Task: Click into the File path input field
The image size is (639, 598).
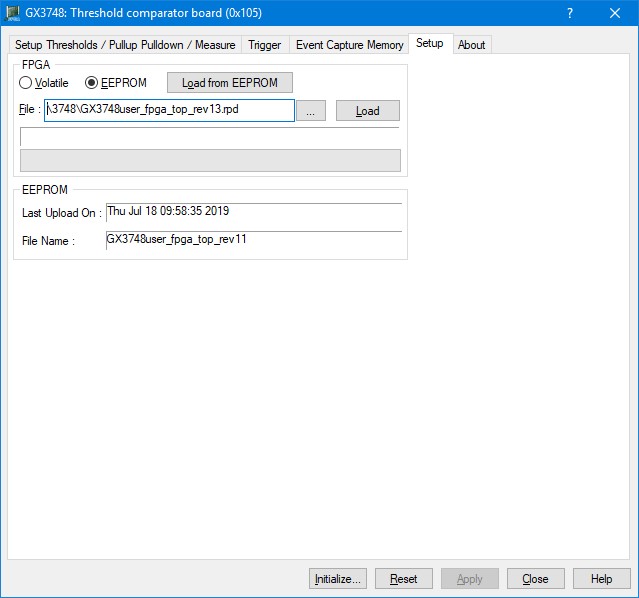Action: [169, 110]
